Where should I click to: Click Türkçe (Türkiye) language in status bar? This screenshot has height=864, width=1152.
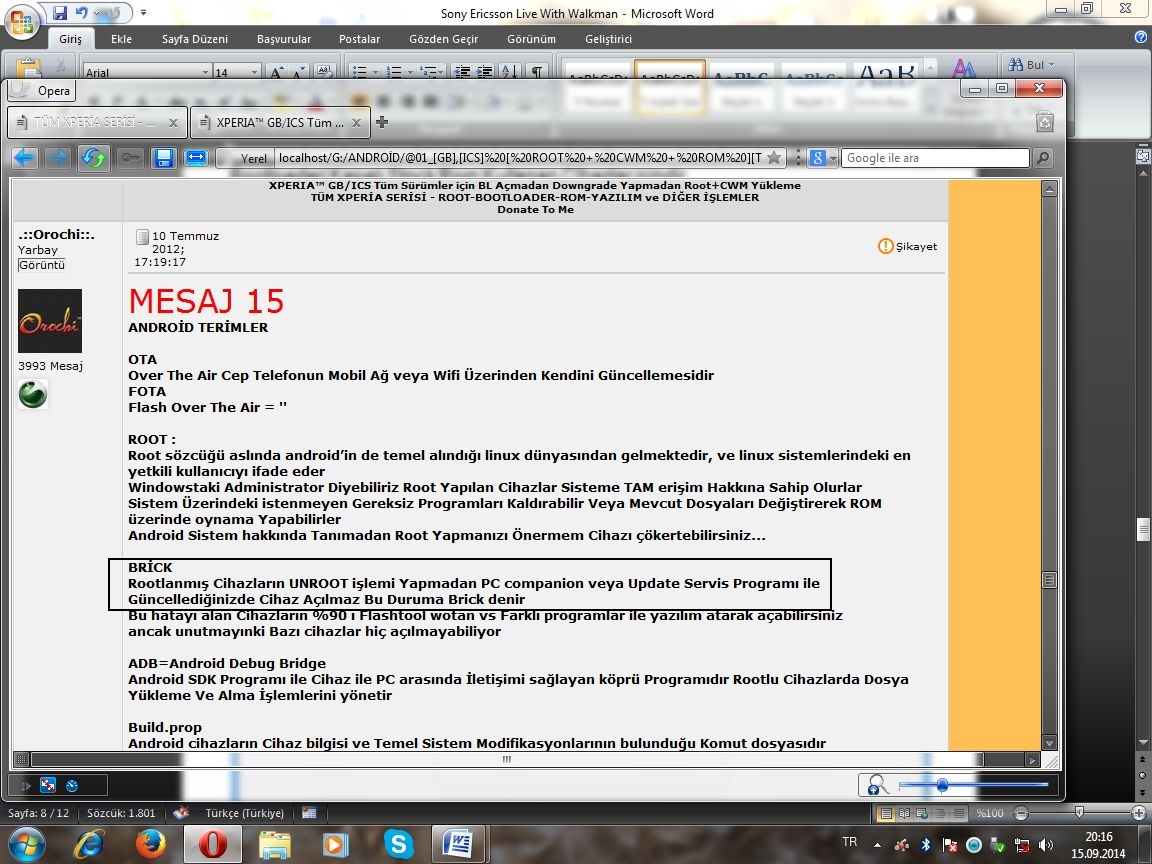(245, 813)
